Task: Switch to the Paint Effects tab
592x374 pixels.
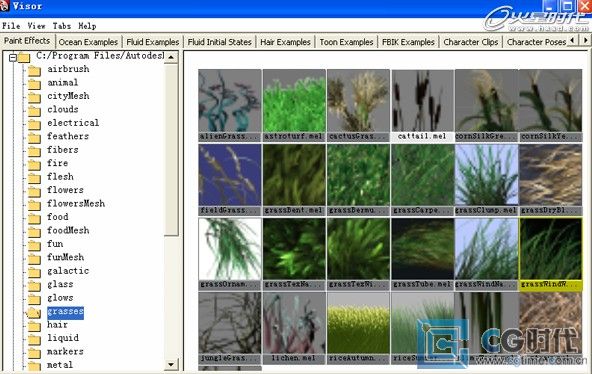Action: click(x=27, y=41)
